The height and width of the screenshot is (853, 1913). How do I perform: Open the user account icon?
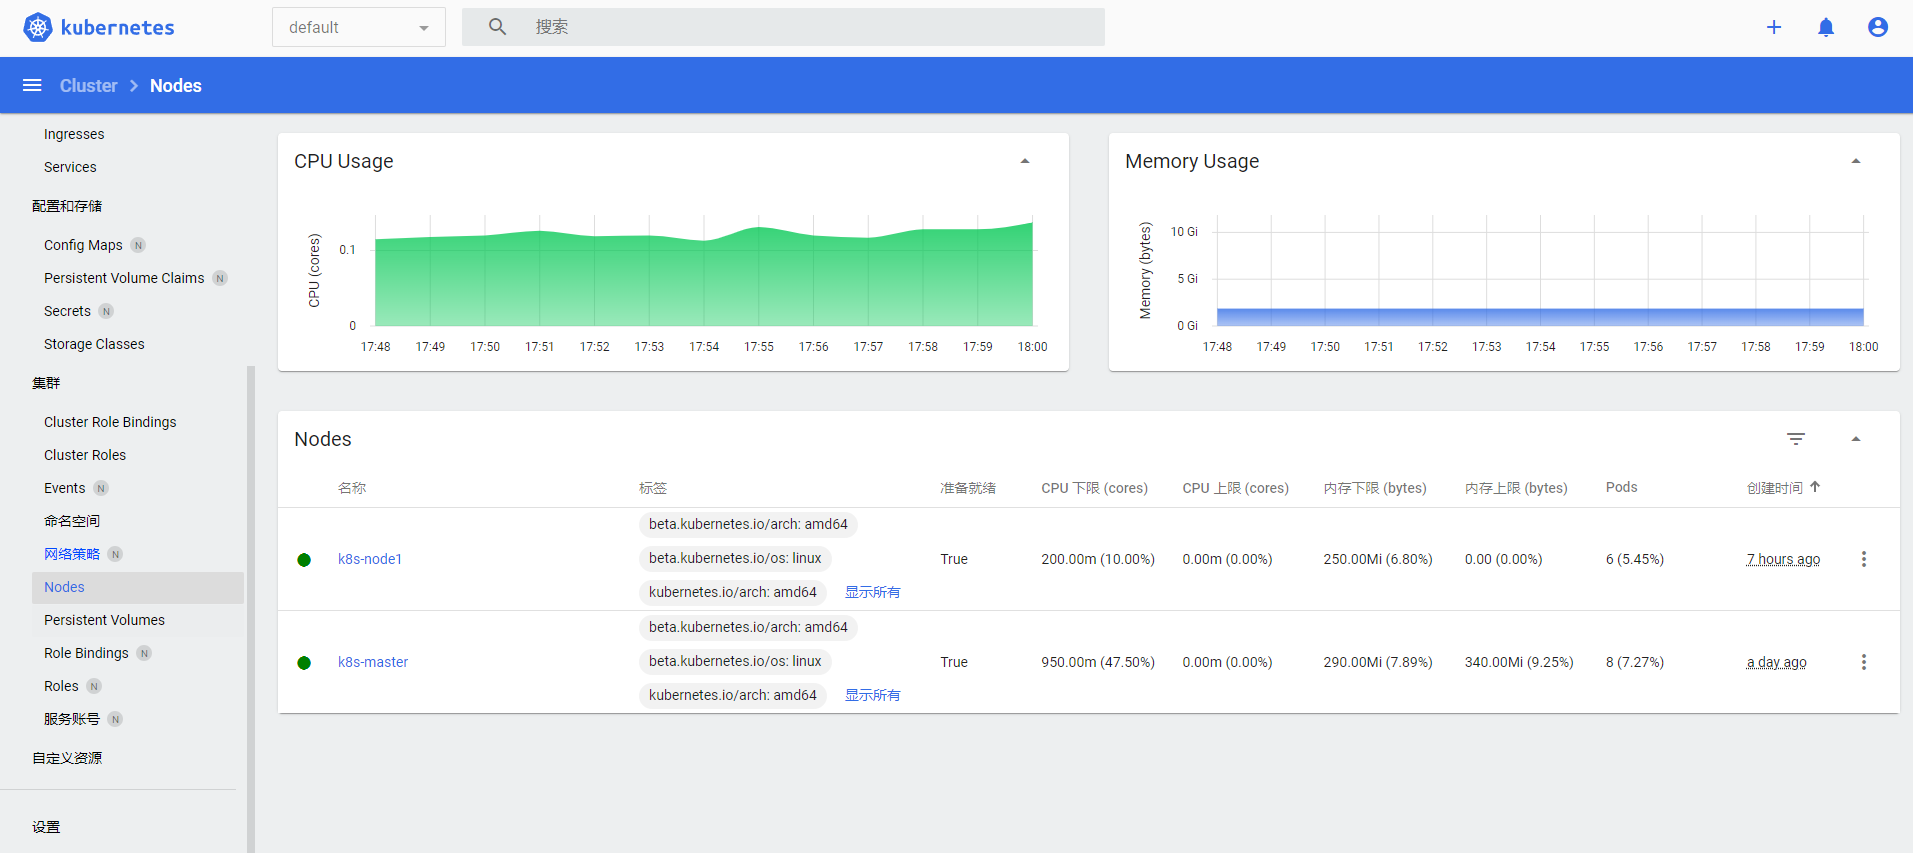pos(1878,27)
